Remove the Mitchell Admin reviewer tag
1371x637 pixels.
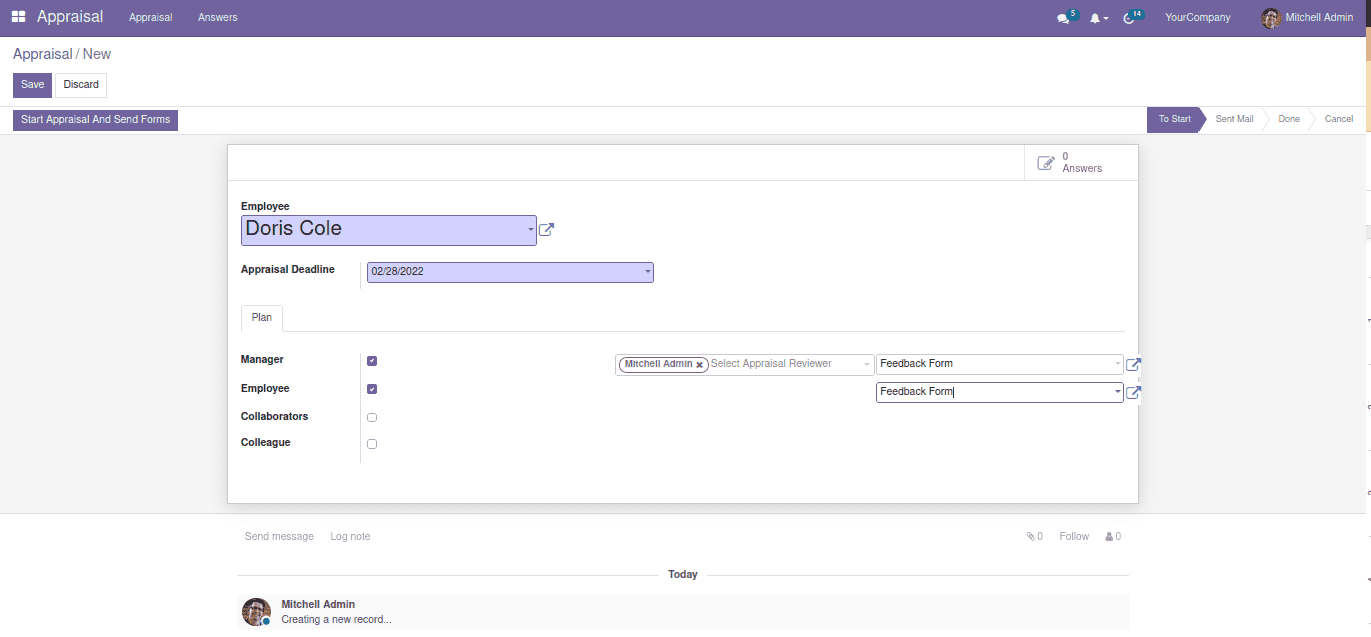point(700,365)
